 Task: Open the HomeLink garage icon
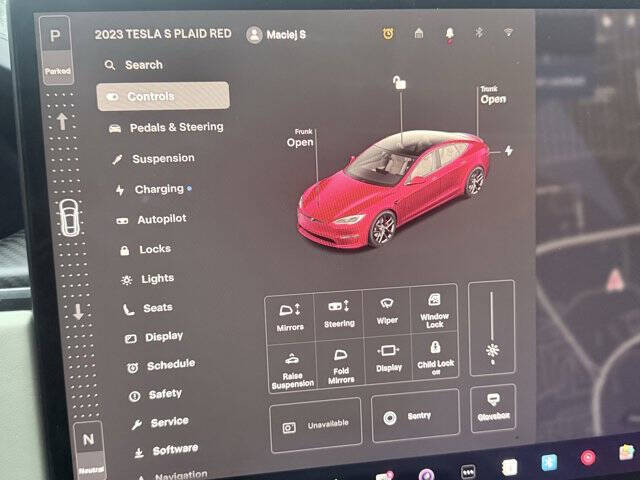419,33
